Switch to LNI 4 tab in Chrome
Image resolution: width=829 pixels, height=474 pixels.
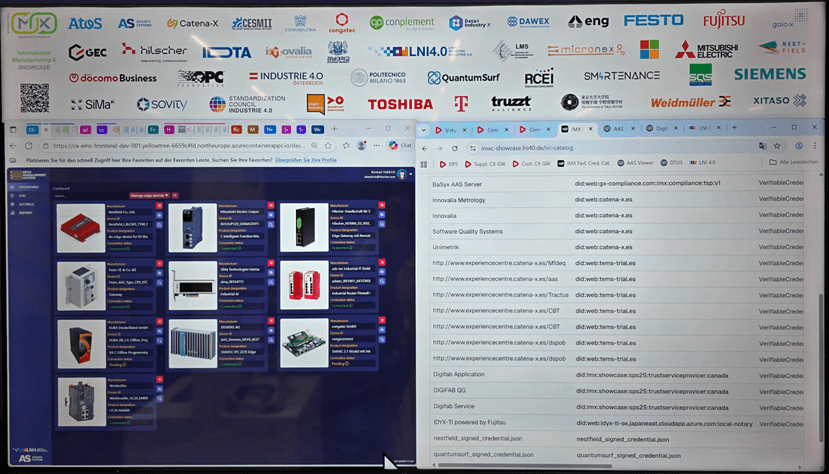705,128
